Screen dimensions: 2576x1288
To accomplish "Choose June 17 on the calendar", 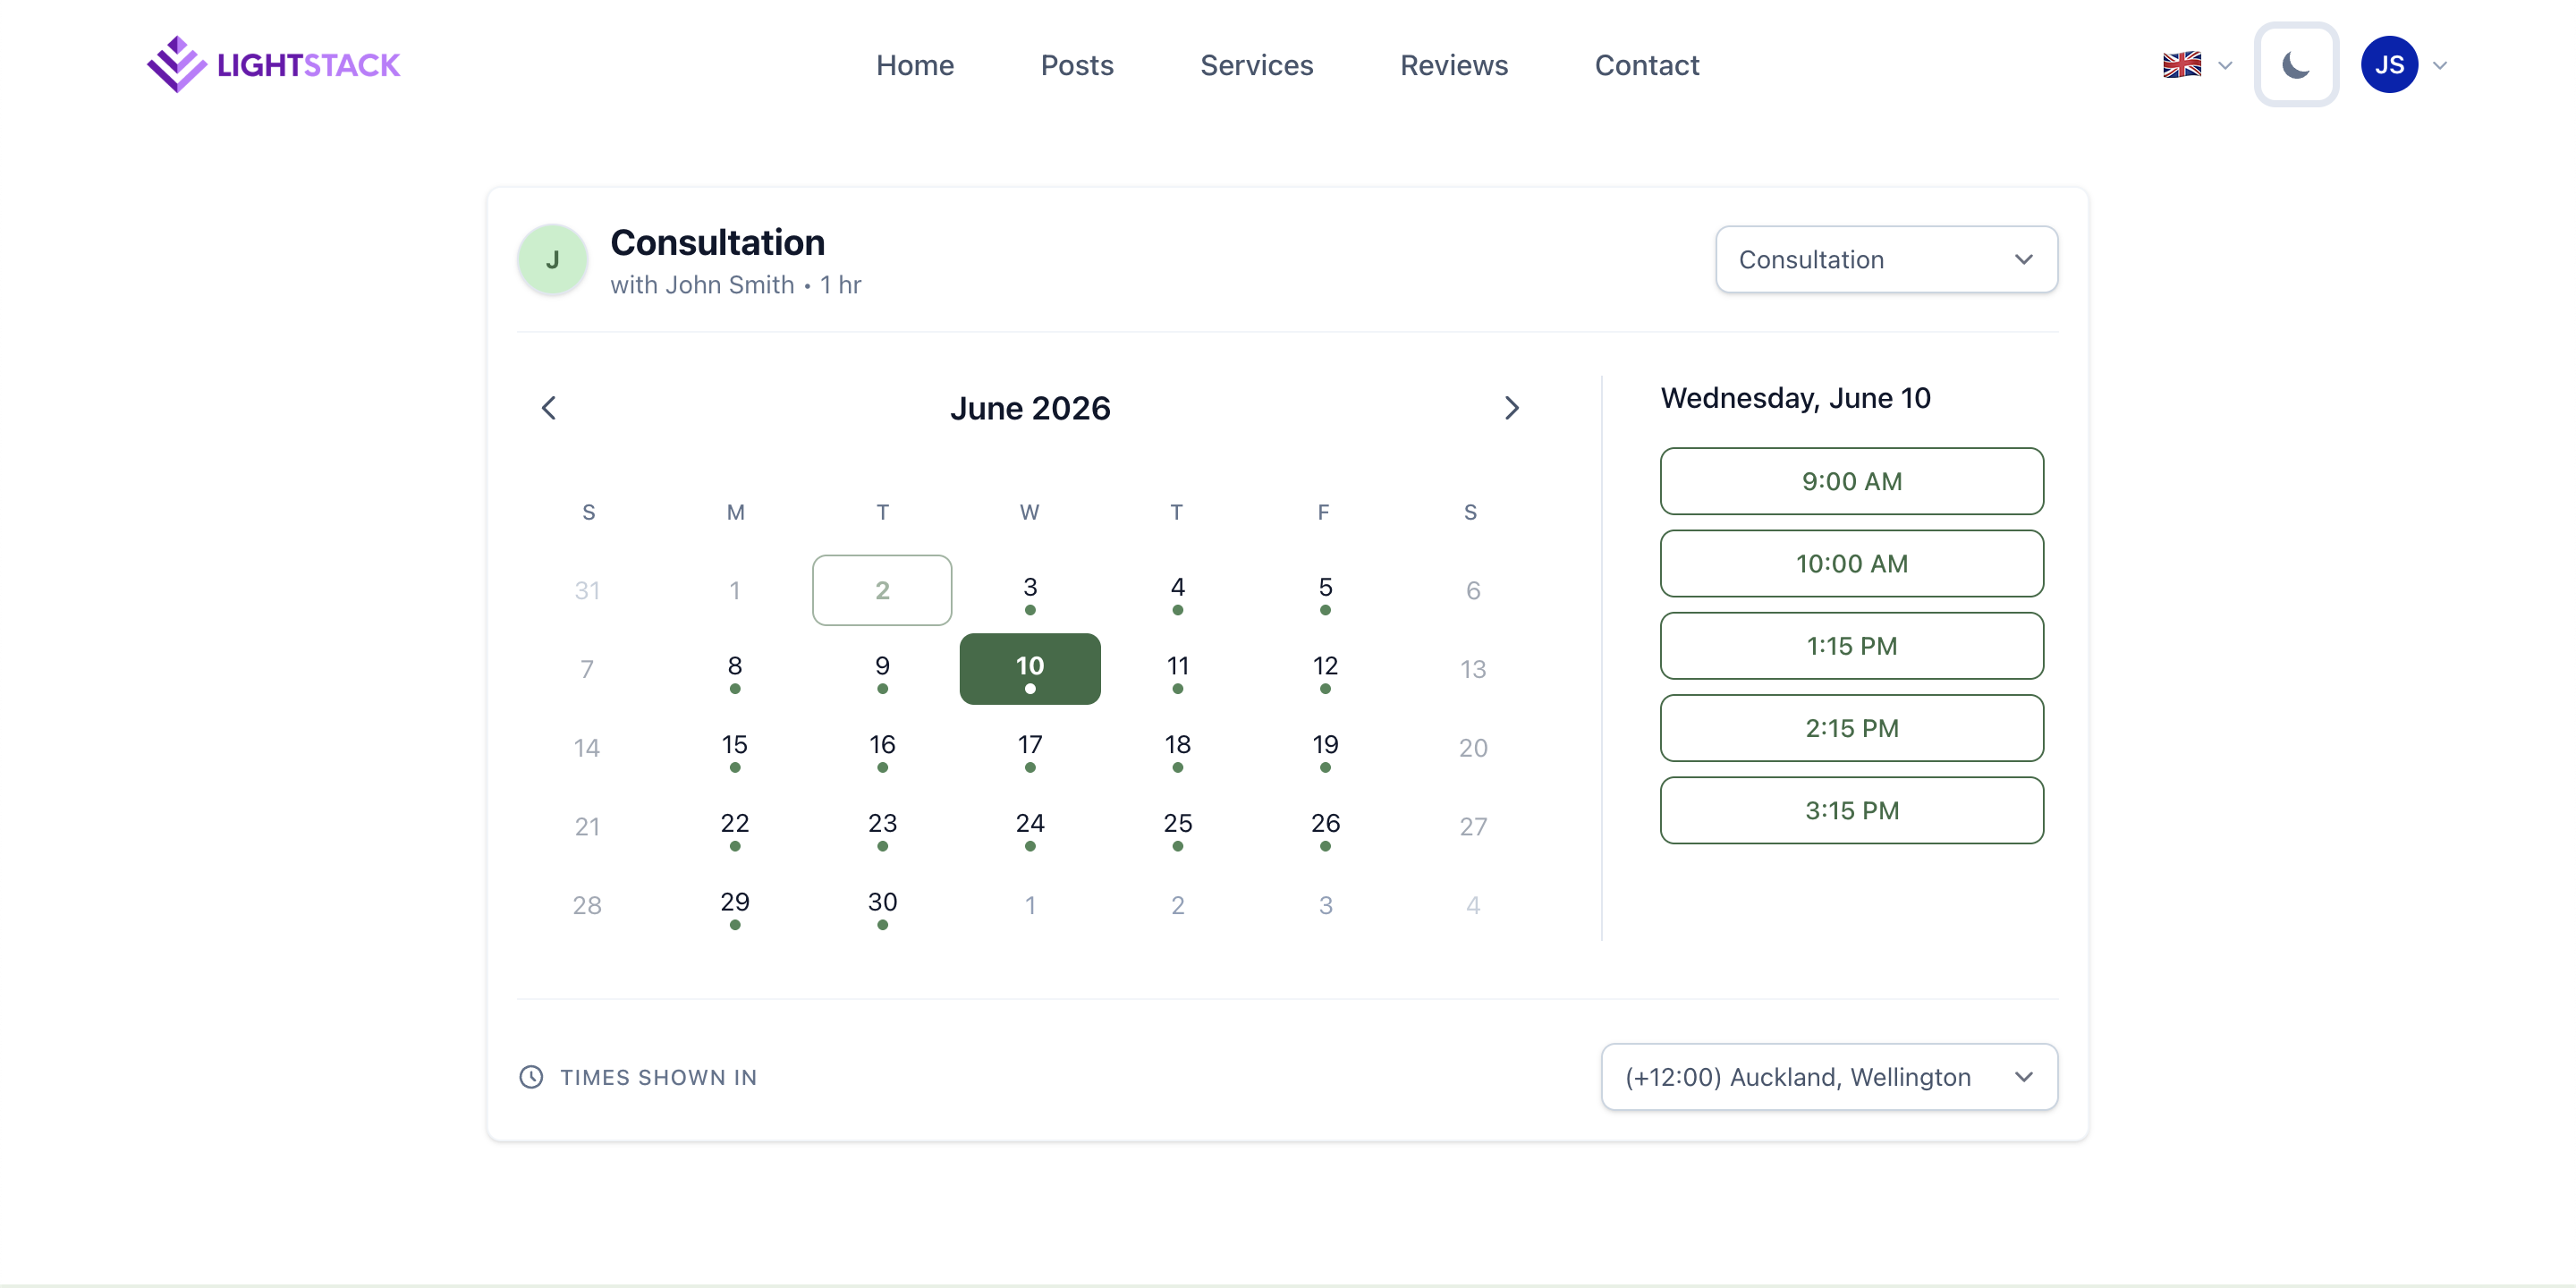I will (x=1030, y=748).
